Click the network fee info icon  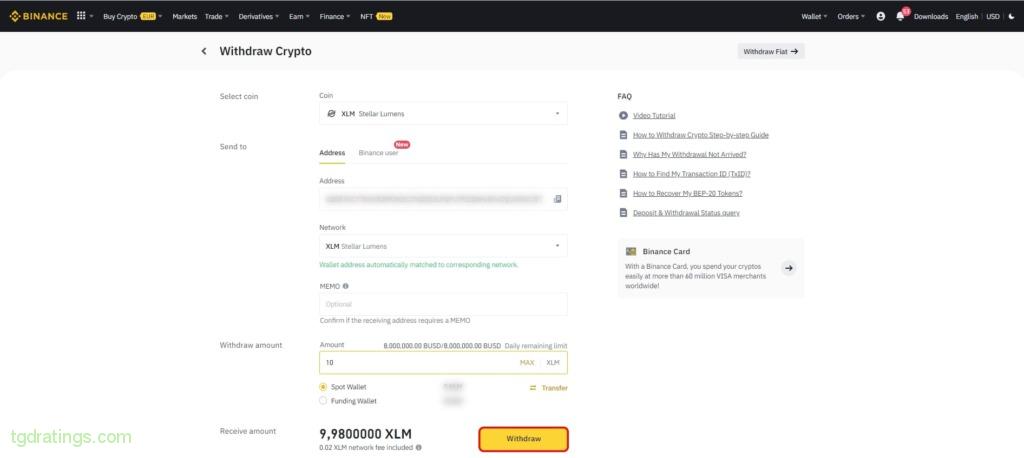click(419, 448)
